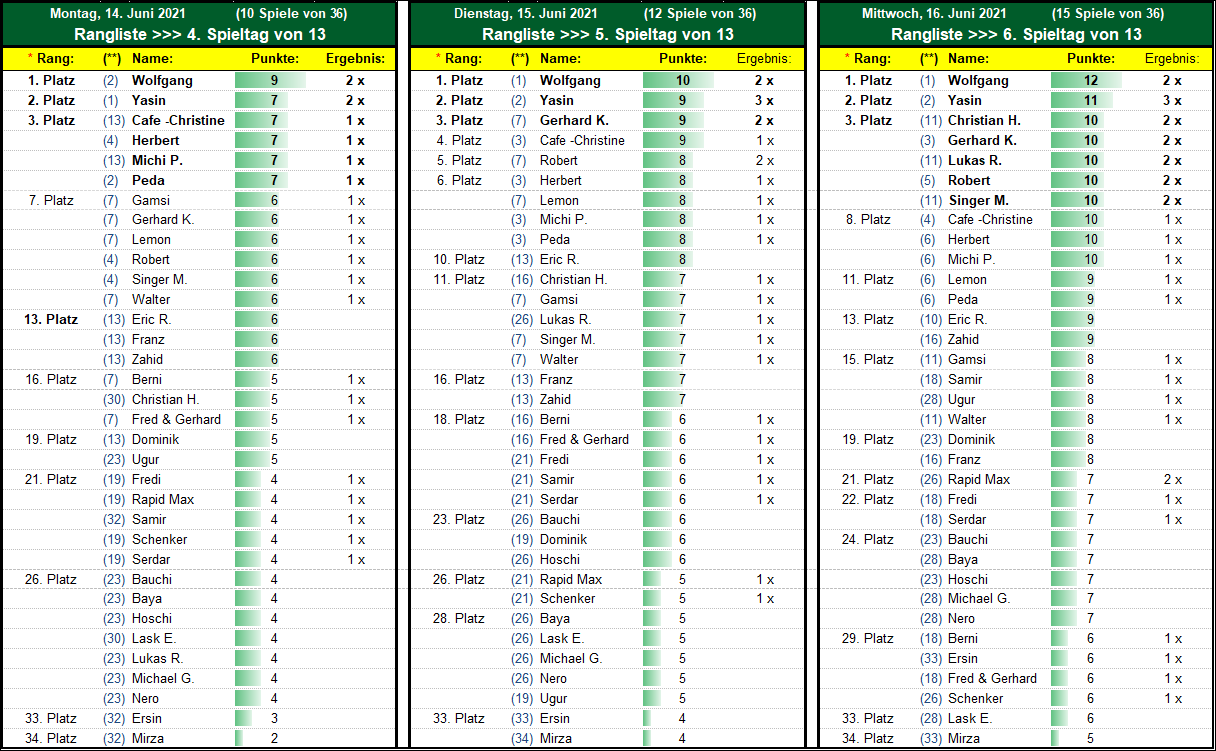Click Mirza's 5 points in the Mittwoch table

[1090, 738]
